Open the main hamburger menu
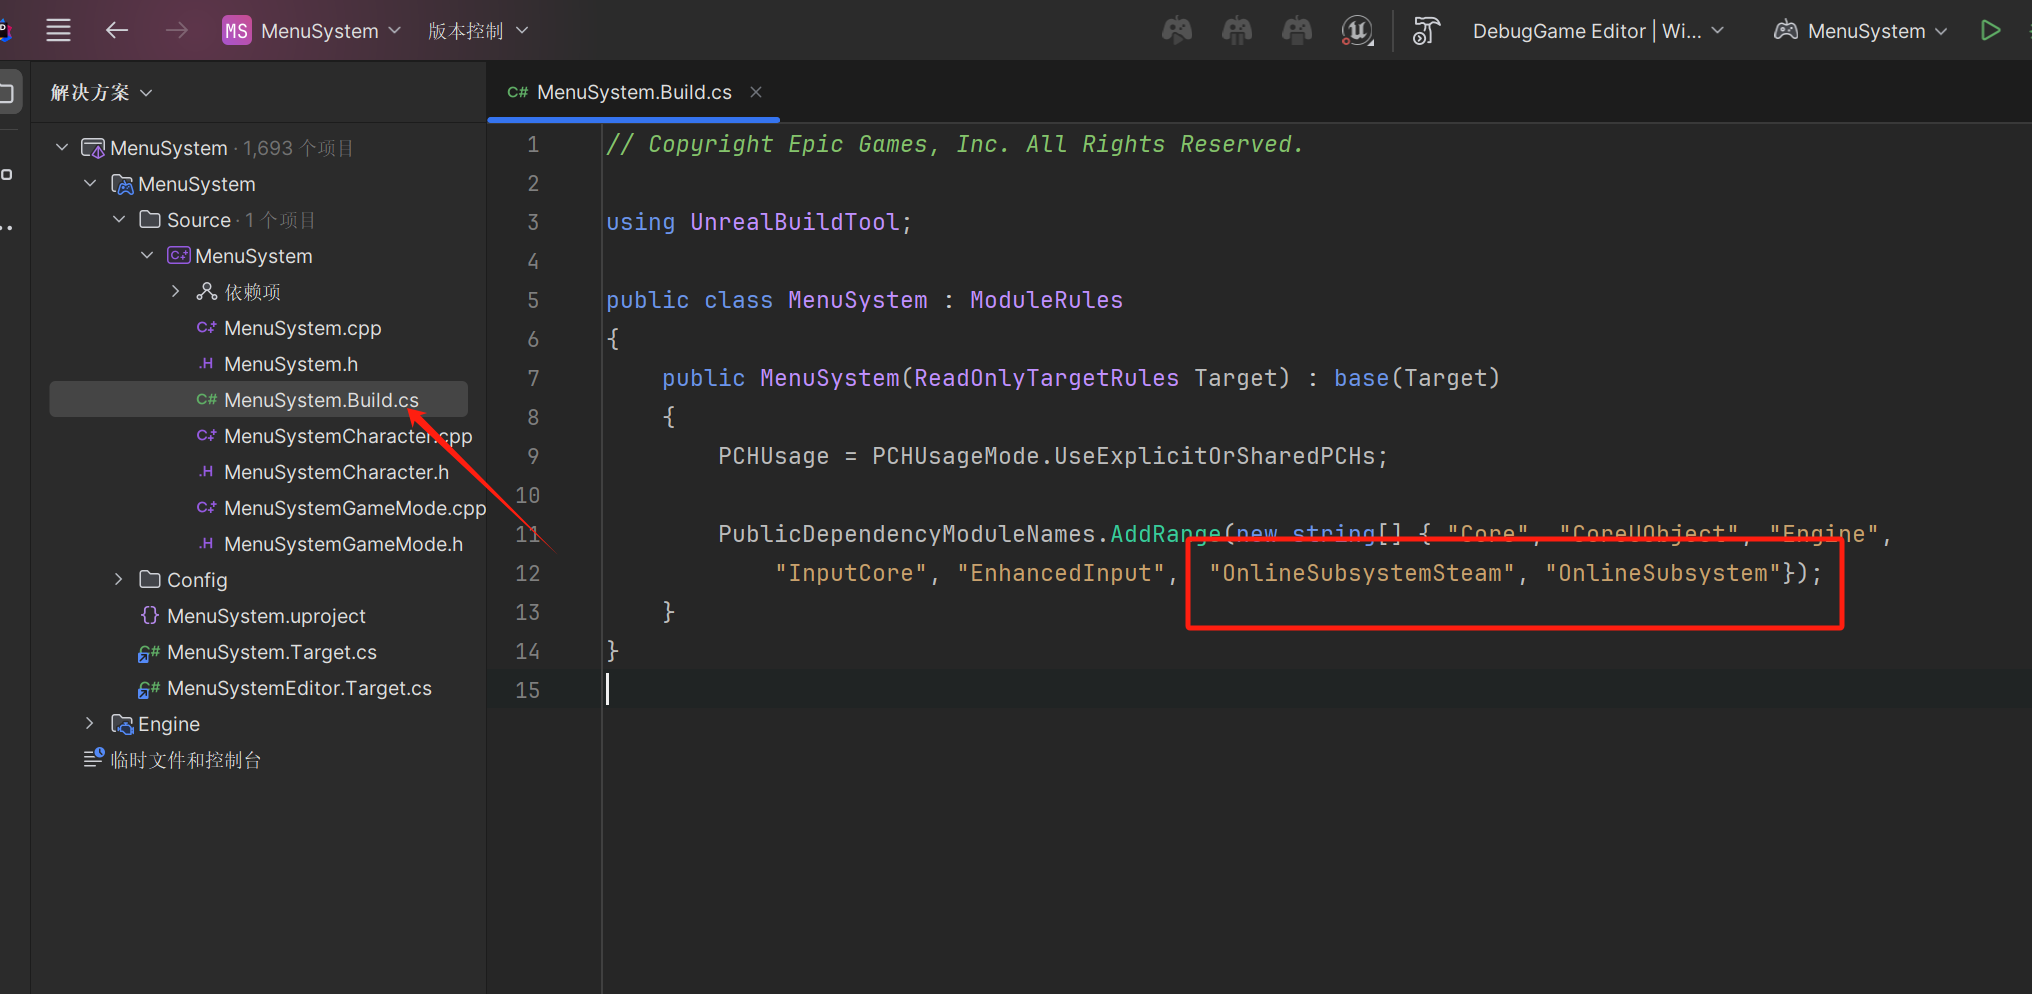This screenshot has width=2032, height=994. click(59, 31)
